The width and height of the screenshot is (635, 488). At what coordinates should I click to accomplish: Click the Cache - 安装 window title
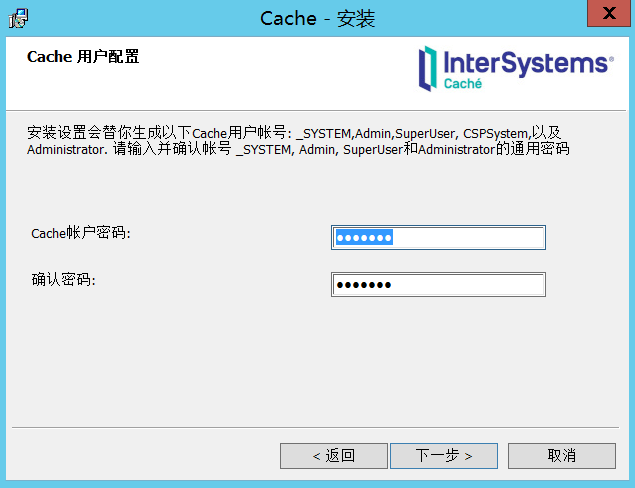318,19
